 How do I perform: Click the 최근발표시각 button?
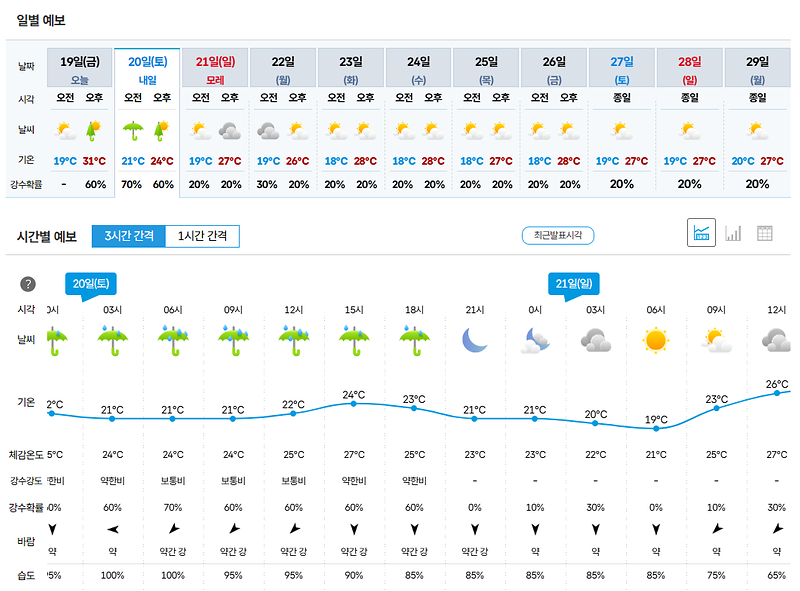558,235
